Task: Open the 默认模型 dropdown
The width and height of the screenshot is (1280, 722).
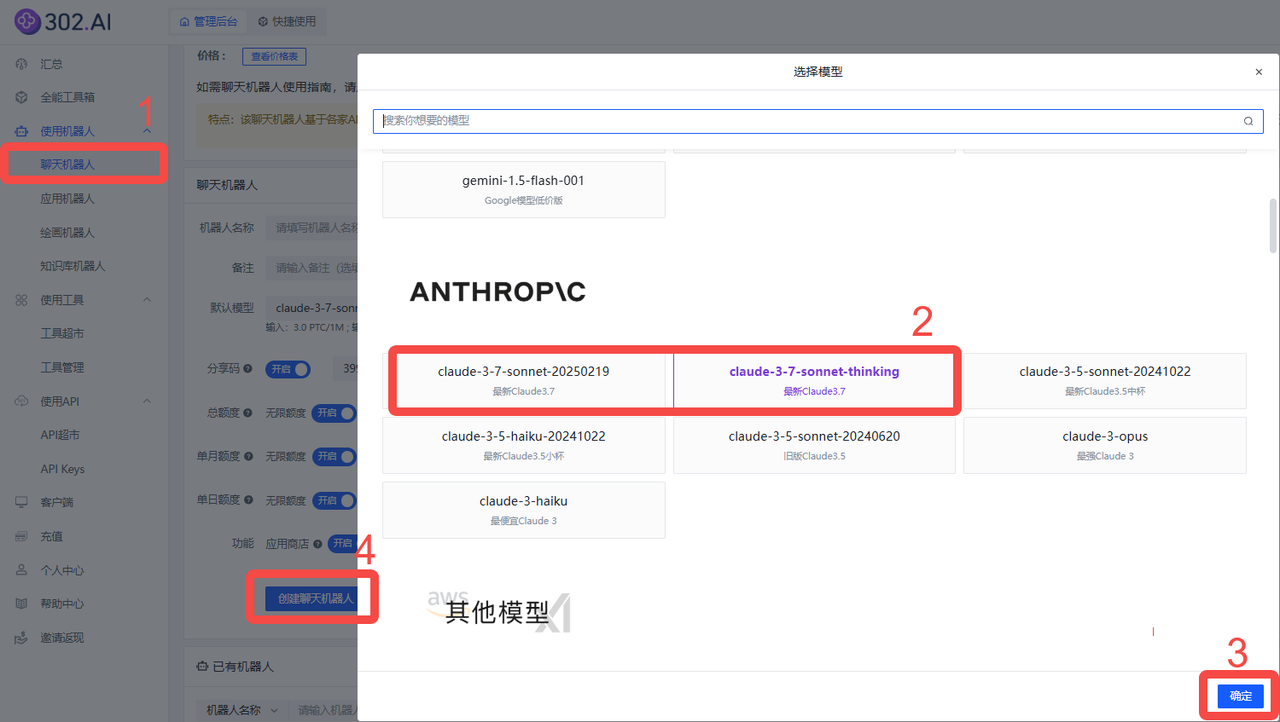Action: point(312,308)
